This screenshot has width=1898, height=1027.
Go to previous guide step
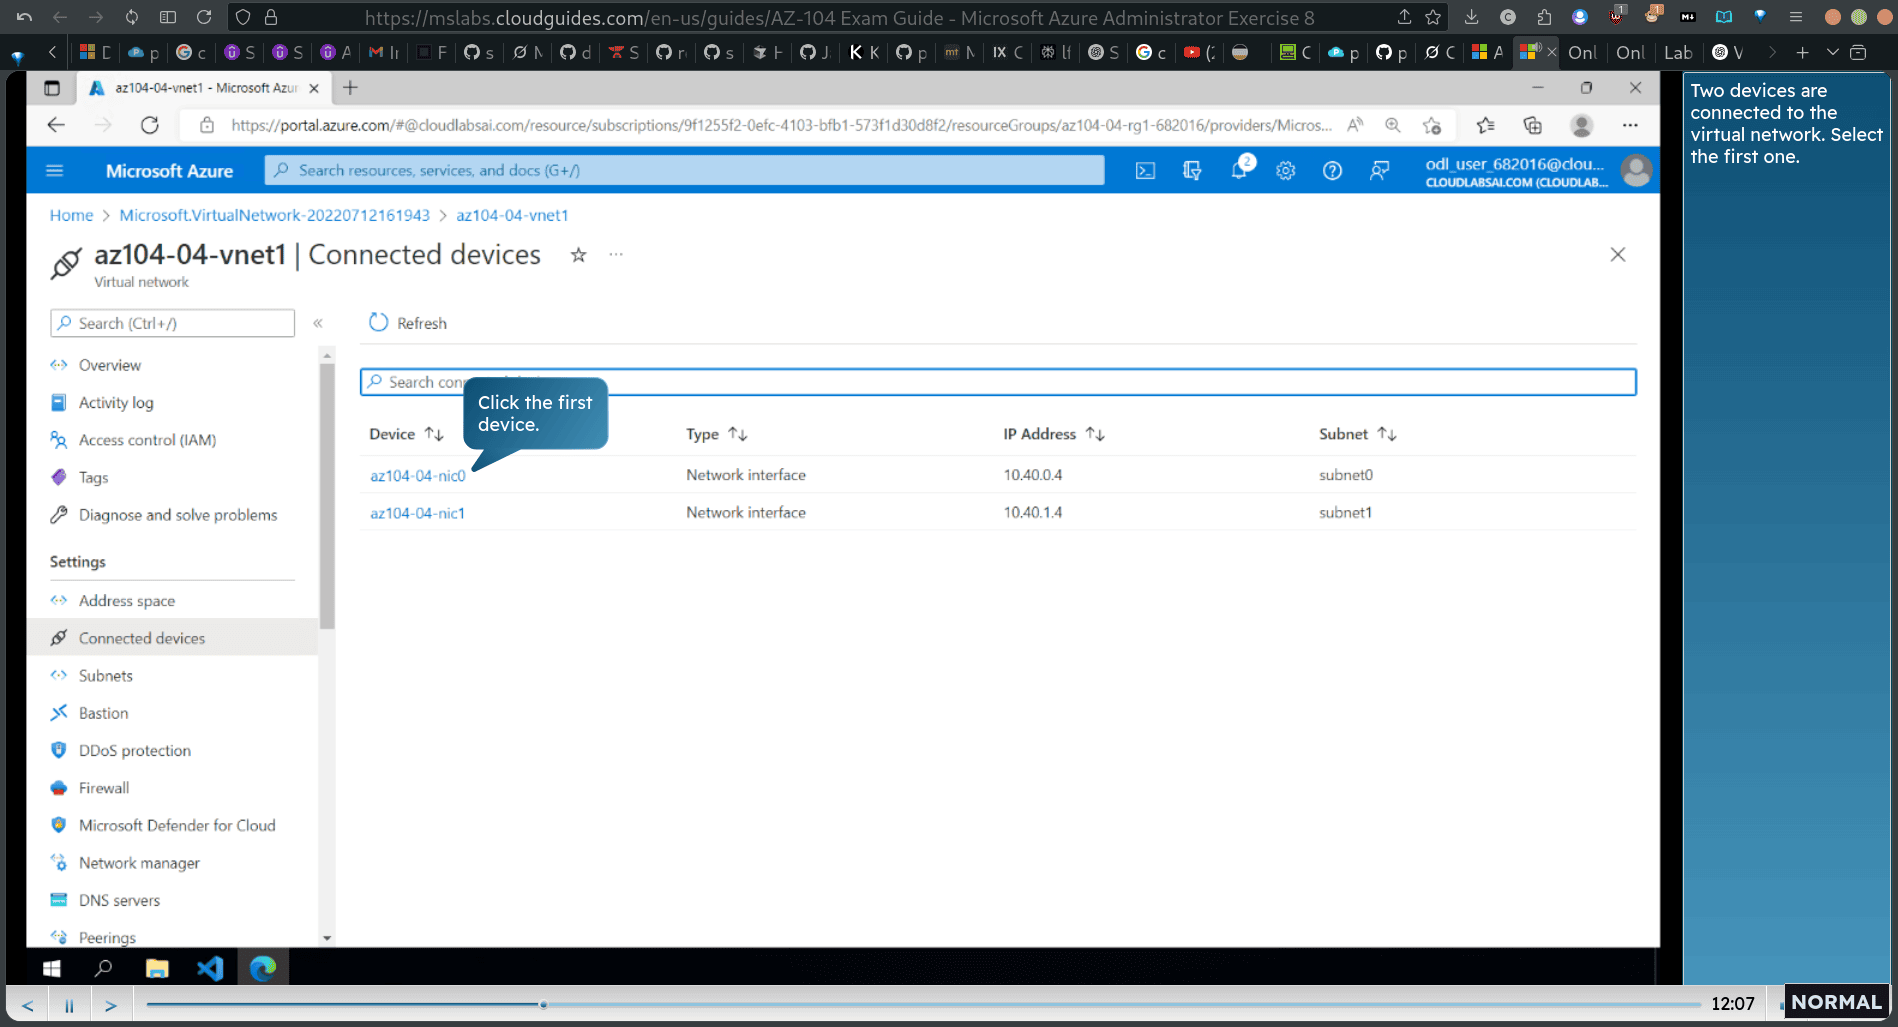pyautogui.click(x=27, y=1005)
